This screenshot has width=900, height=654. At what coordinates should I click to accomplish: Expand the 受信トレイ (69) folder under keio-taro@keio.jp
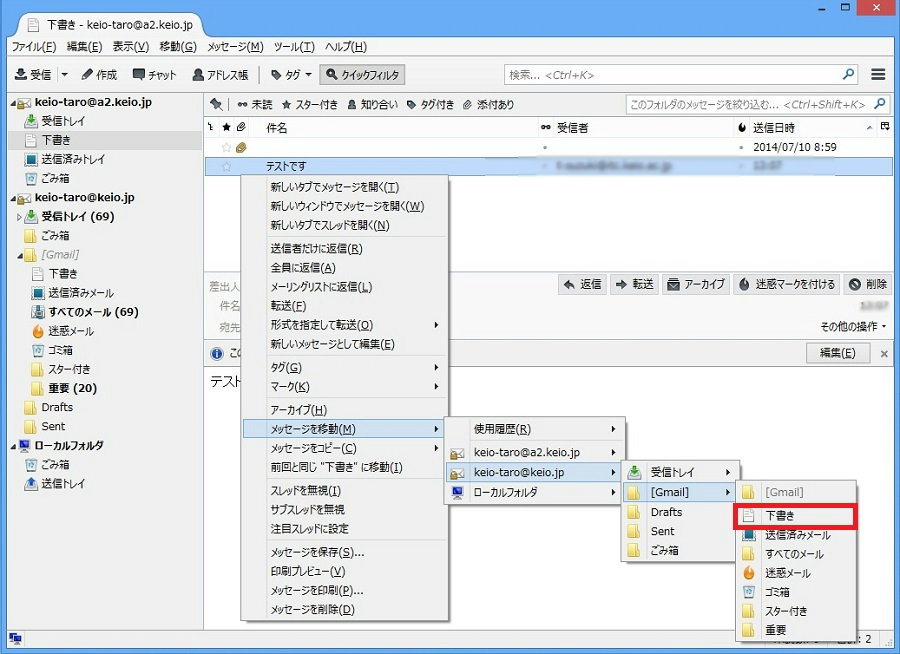pos(19,217)
